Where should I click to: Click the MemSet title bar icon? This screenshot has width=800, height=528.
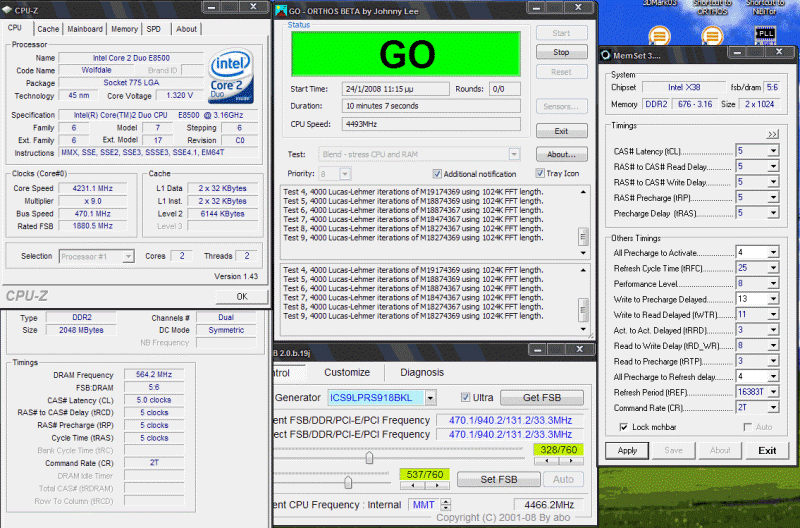(606, 55)
